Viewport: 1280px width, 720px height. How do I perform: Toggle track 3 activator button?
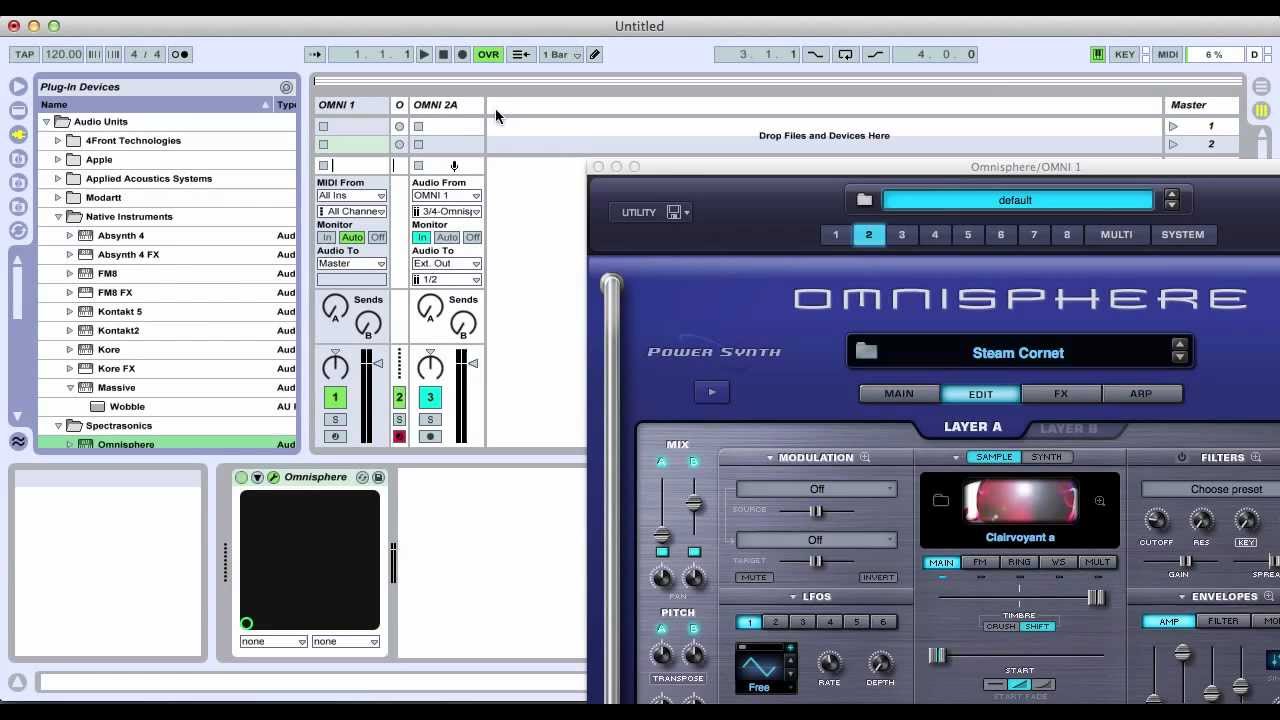(430, 397)
